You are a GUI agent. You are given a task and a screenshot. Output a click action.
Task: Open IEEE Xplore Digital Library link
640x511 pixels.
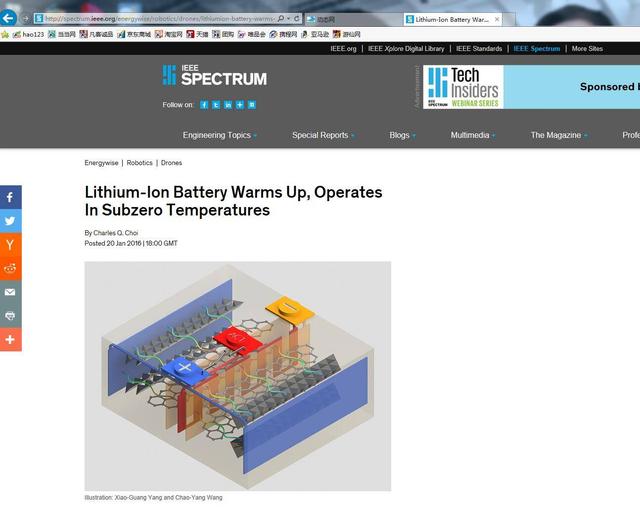pos(406,49)
